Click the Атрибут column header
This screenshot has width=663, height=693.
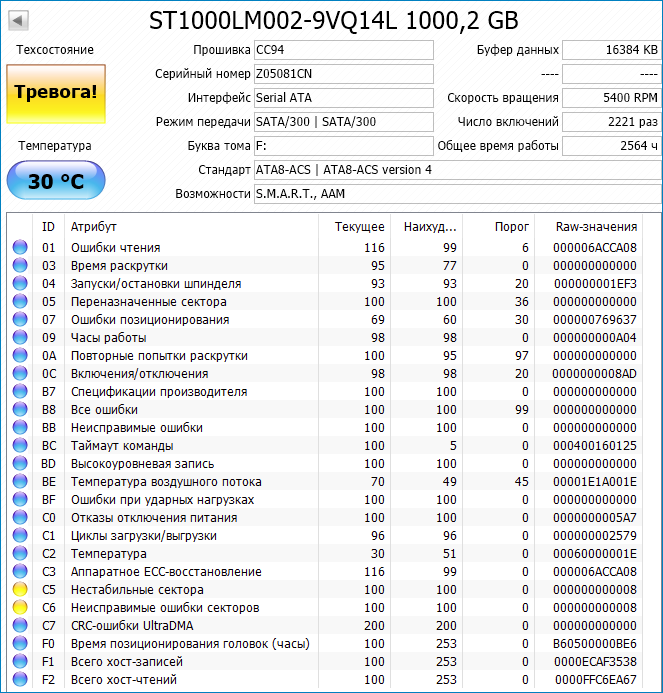pos(93,227)
